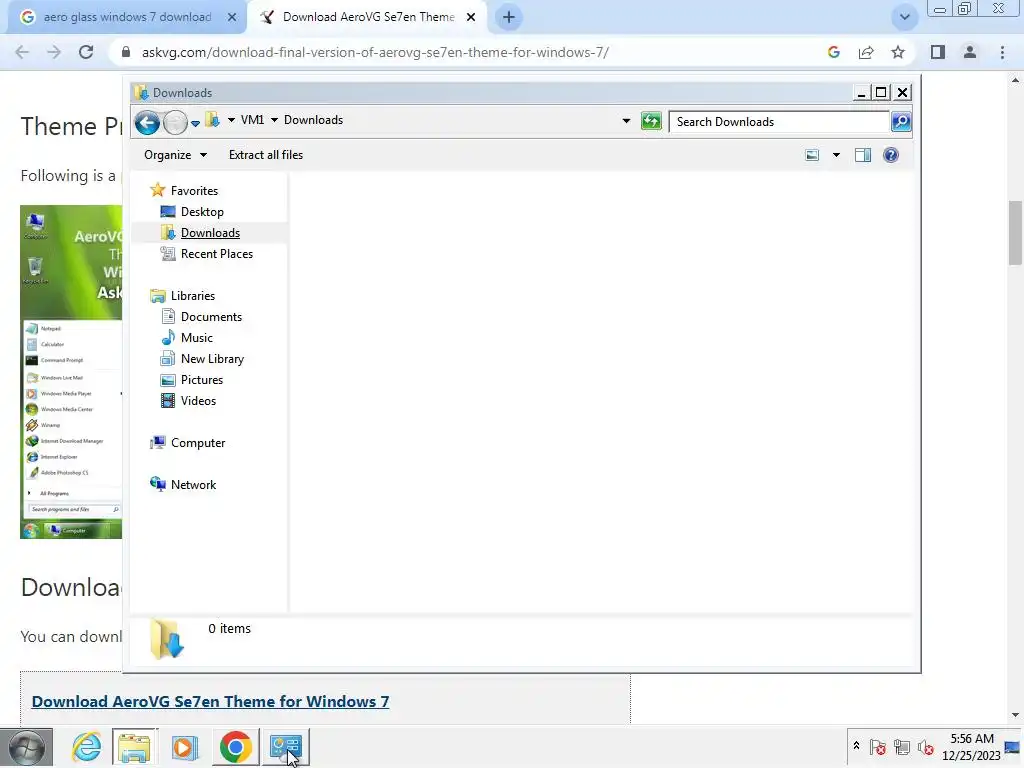
Task: Click breadcrumb folder icon in address bar
Action: click(x=212, y=120)
